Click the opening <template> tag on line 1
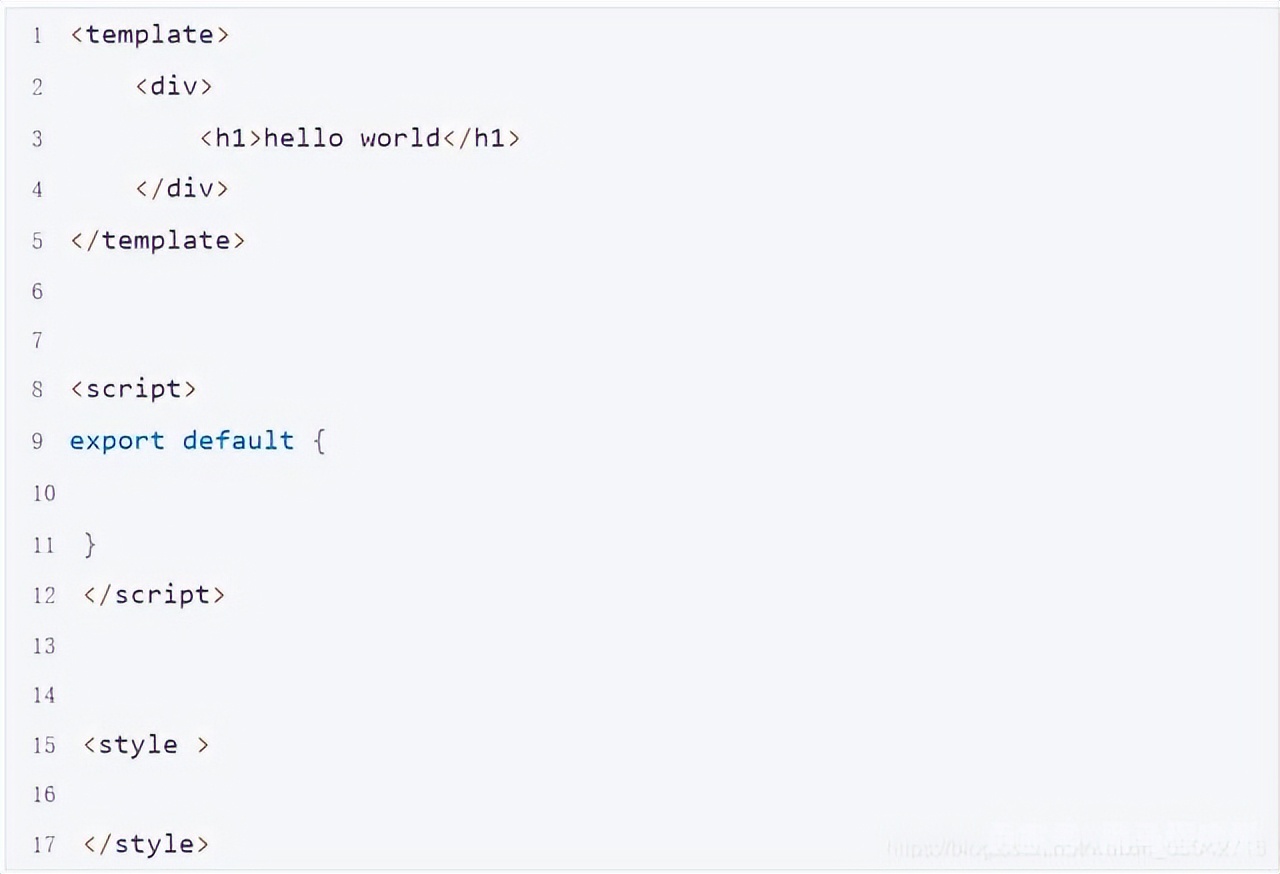The height and width of the screenshot is (874, 1280). 150,35
